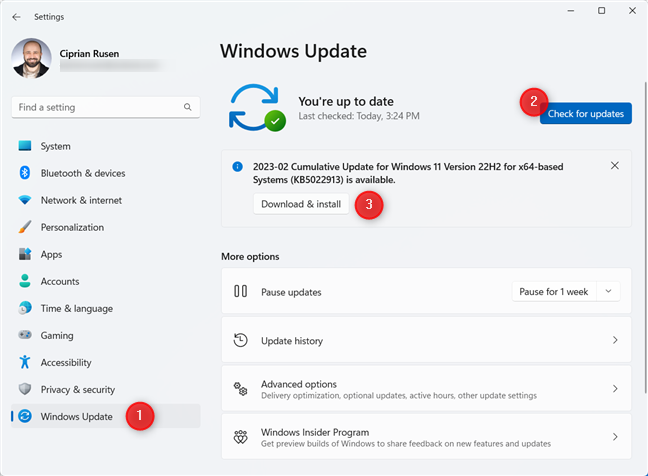Click the blue info icon beside cumulative update

[238, 167]
